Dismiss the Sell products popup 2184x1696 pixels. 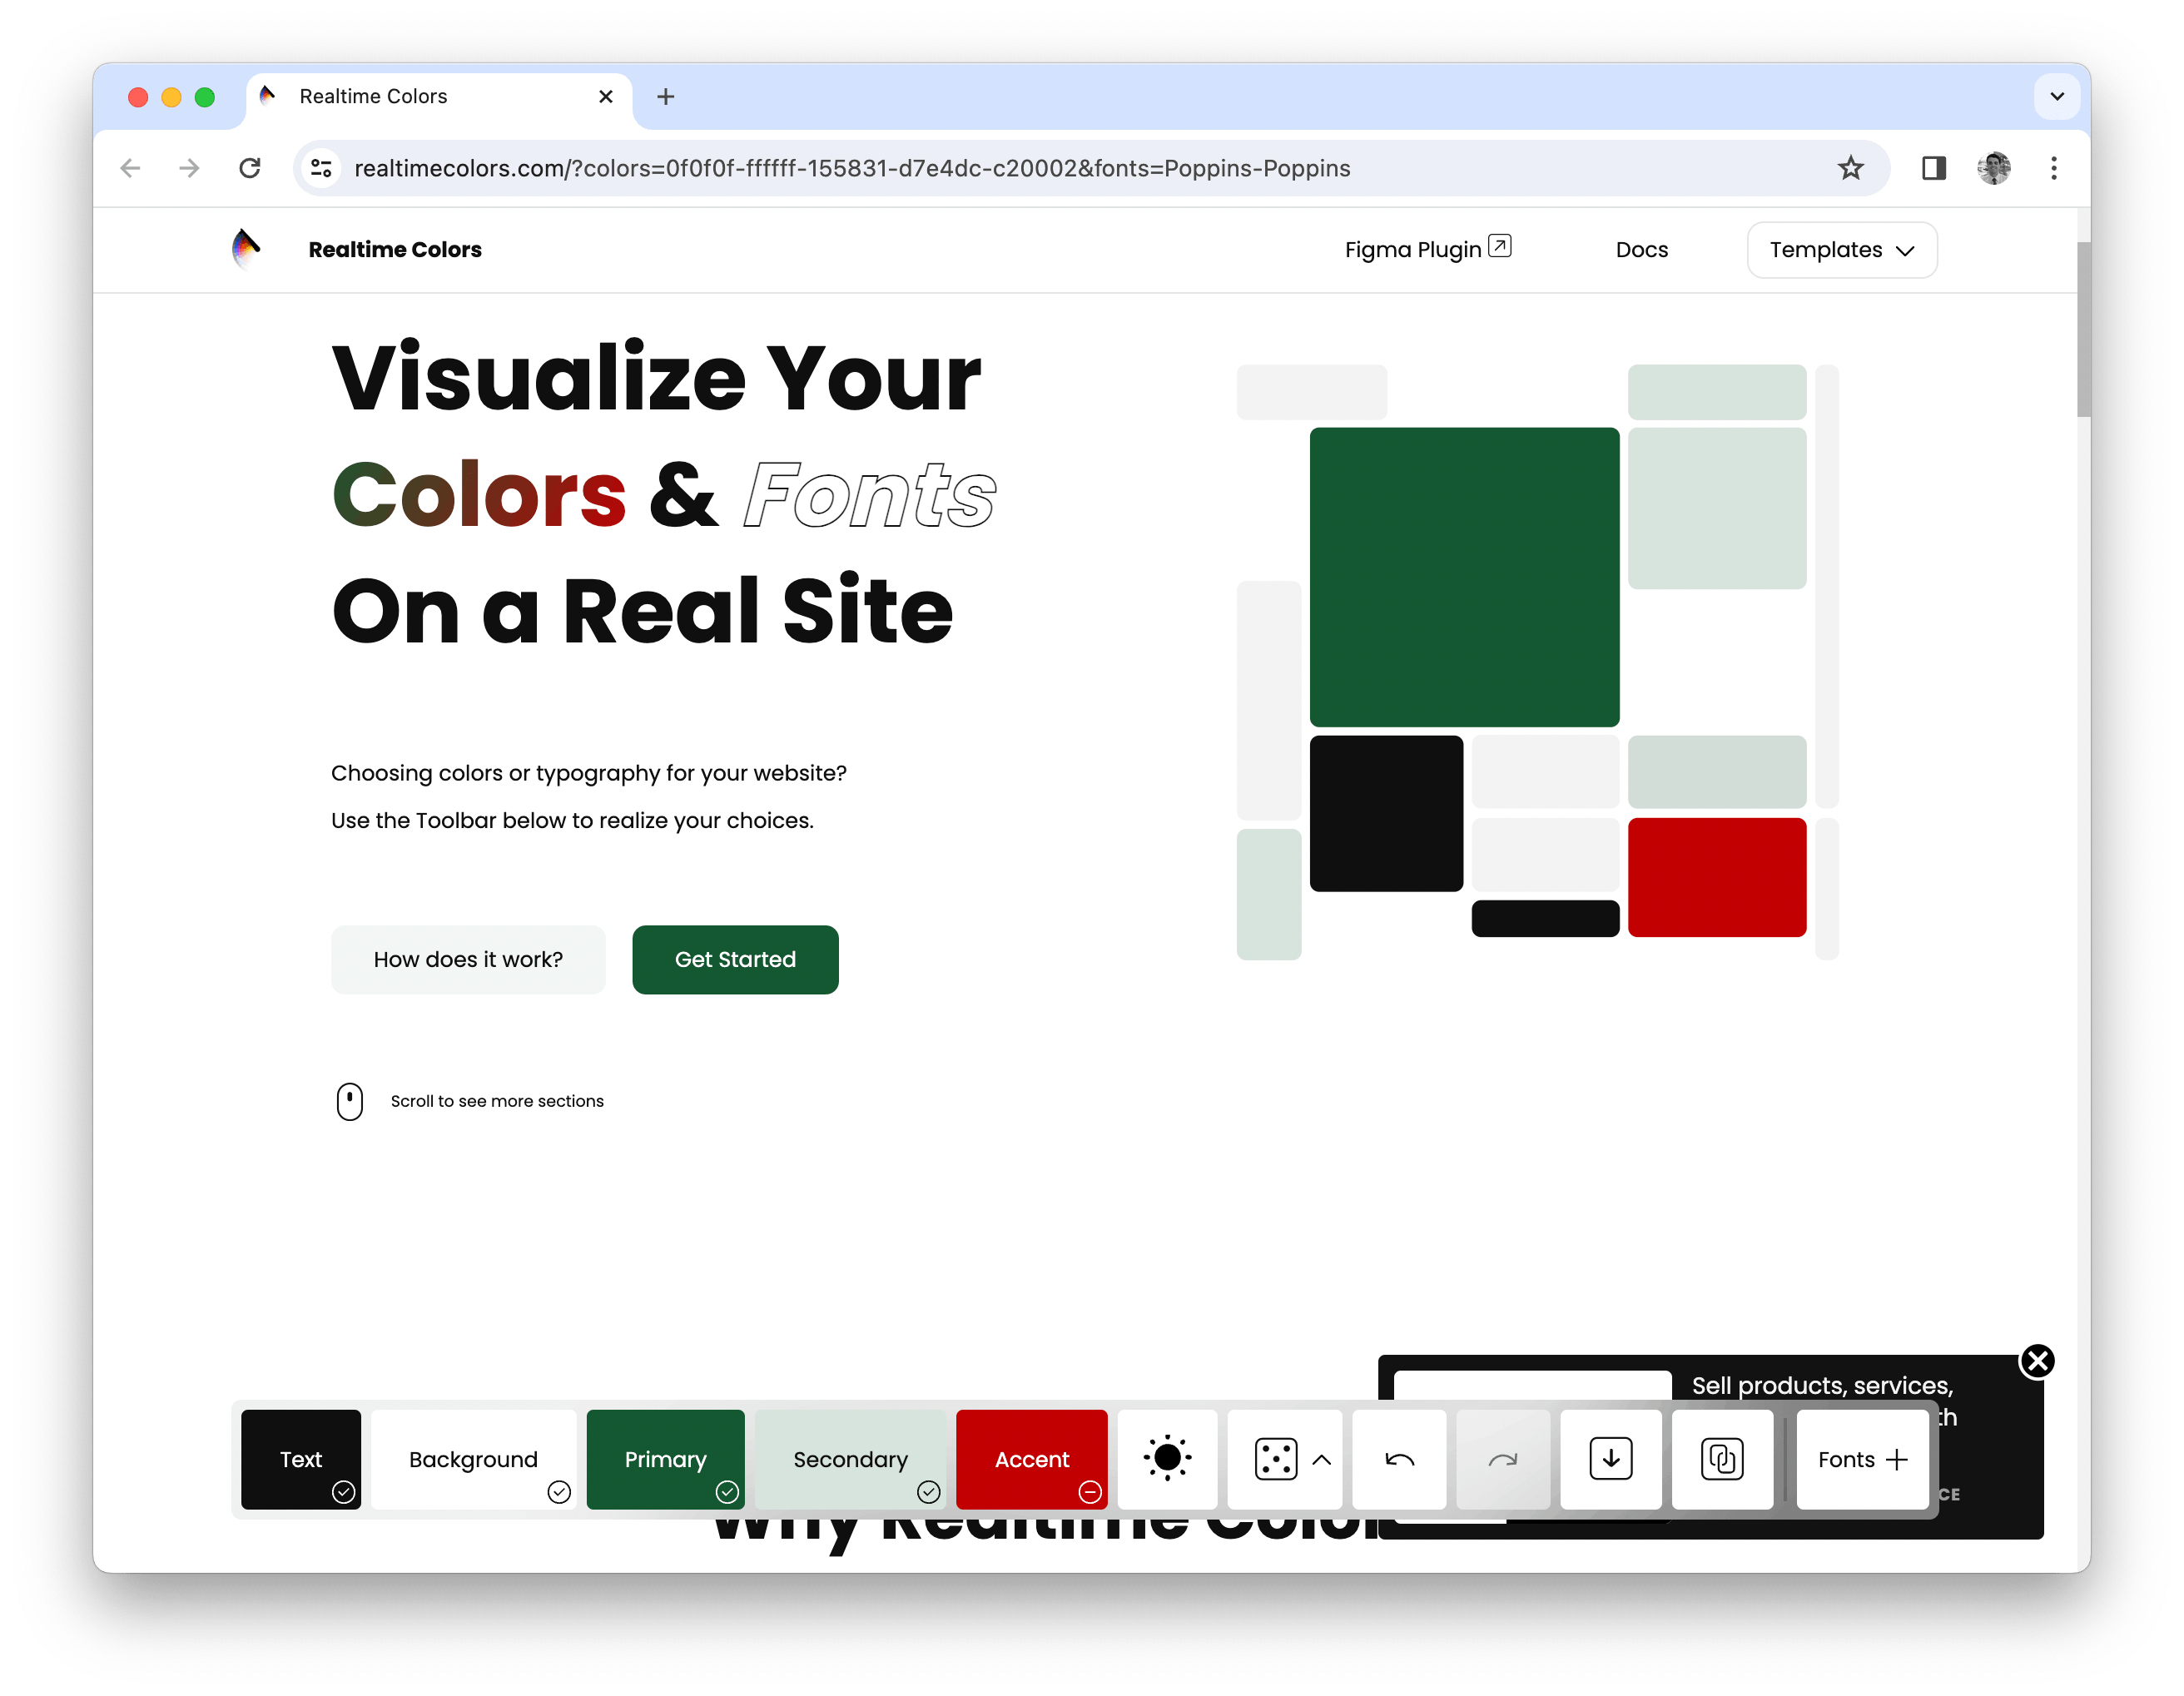coord(2037,1361)
